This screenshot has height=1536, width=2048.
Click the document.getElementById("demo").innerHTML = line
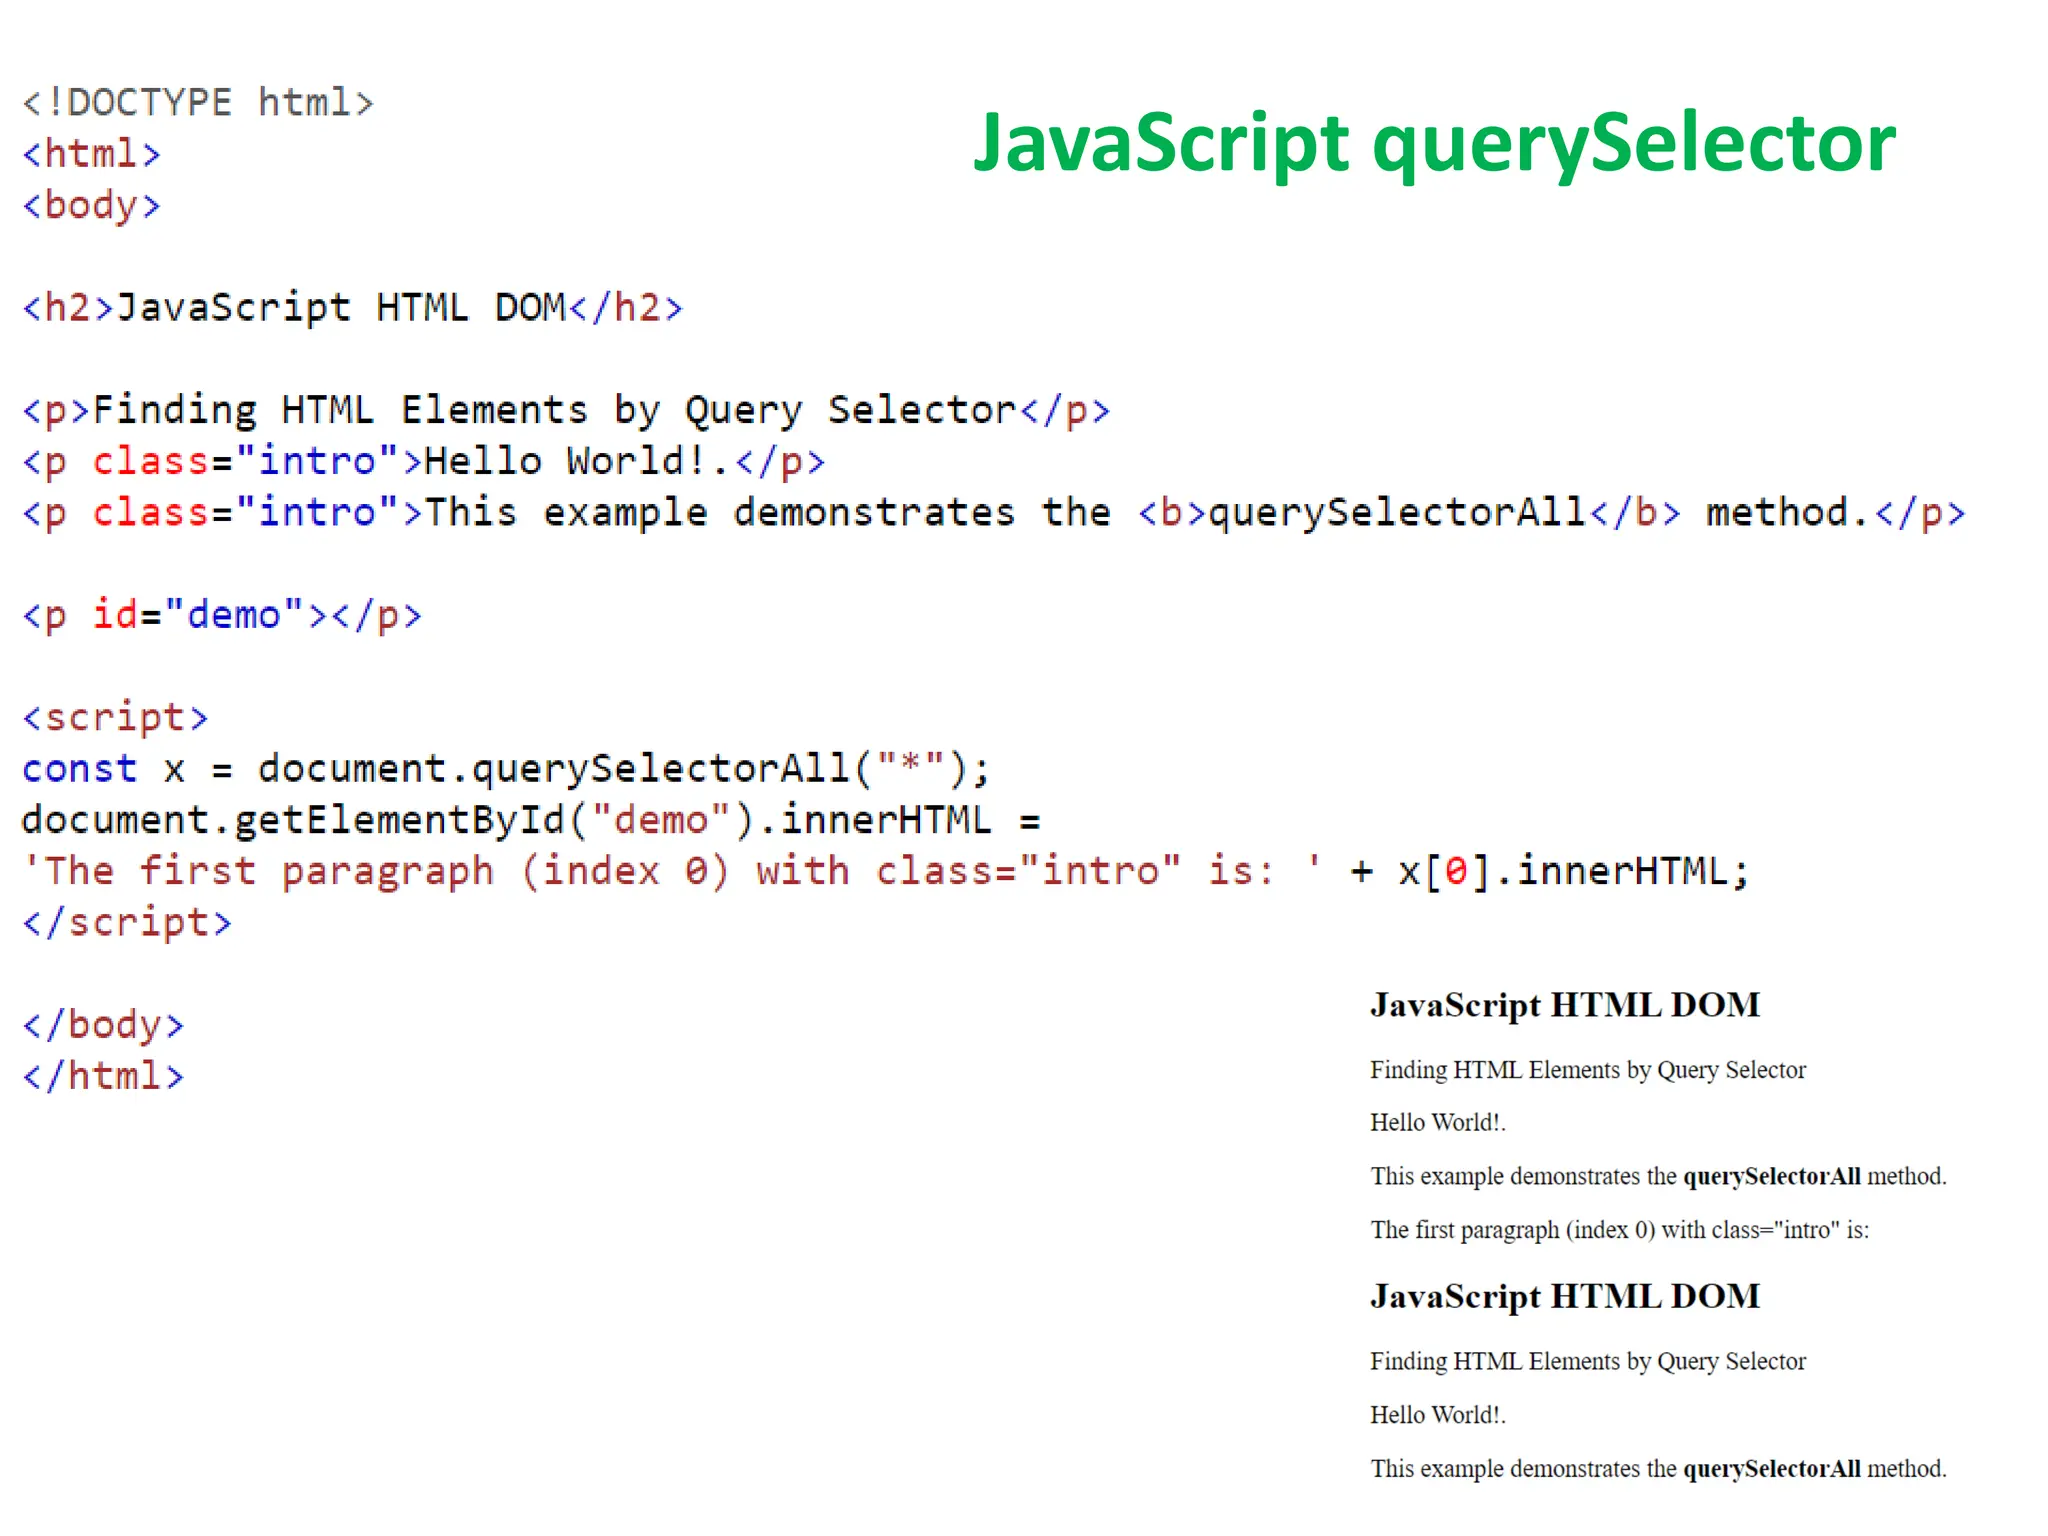(531, 820)
